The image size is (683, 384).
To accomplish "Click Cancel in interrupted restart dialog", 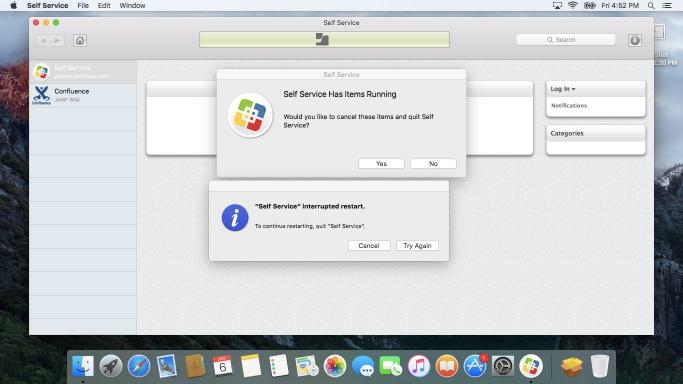I will tap(369, 246).
